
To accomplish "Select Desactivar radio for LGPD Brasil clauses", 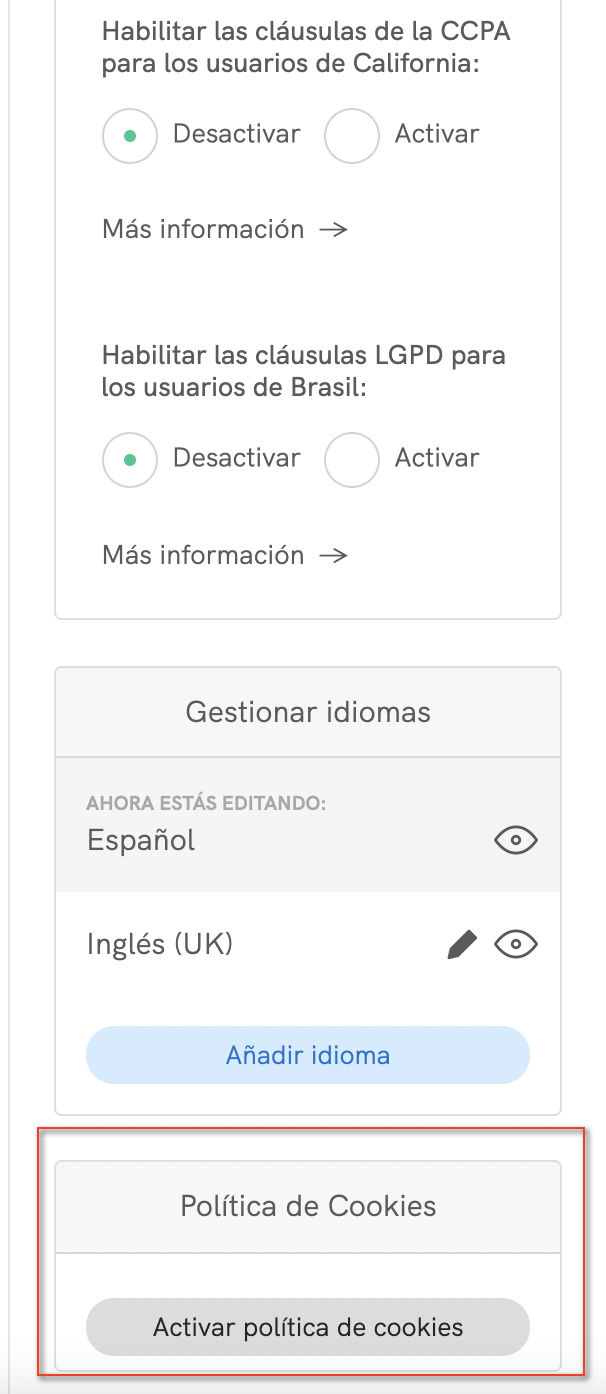I will click(130, 460).
